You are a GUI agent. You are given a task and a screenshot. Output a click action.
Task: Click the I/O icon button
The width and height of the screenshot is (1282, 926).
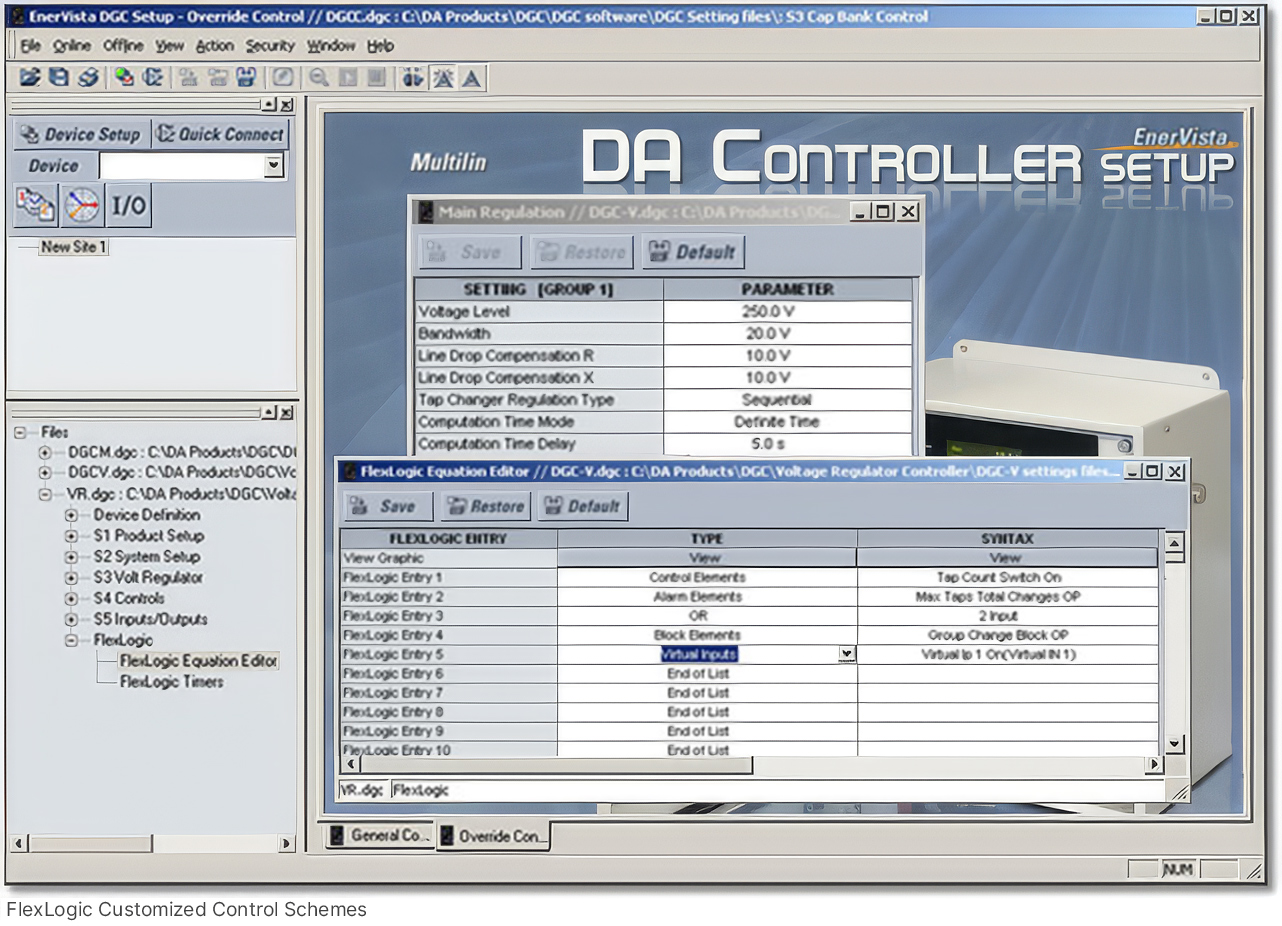click(128, 206)
